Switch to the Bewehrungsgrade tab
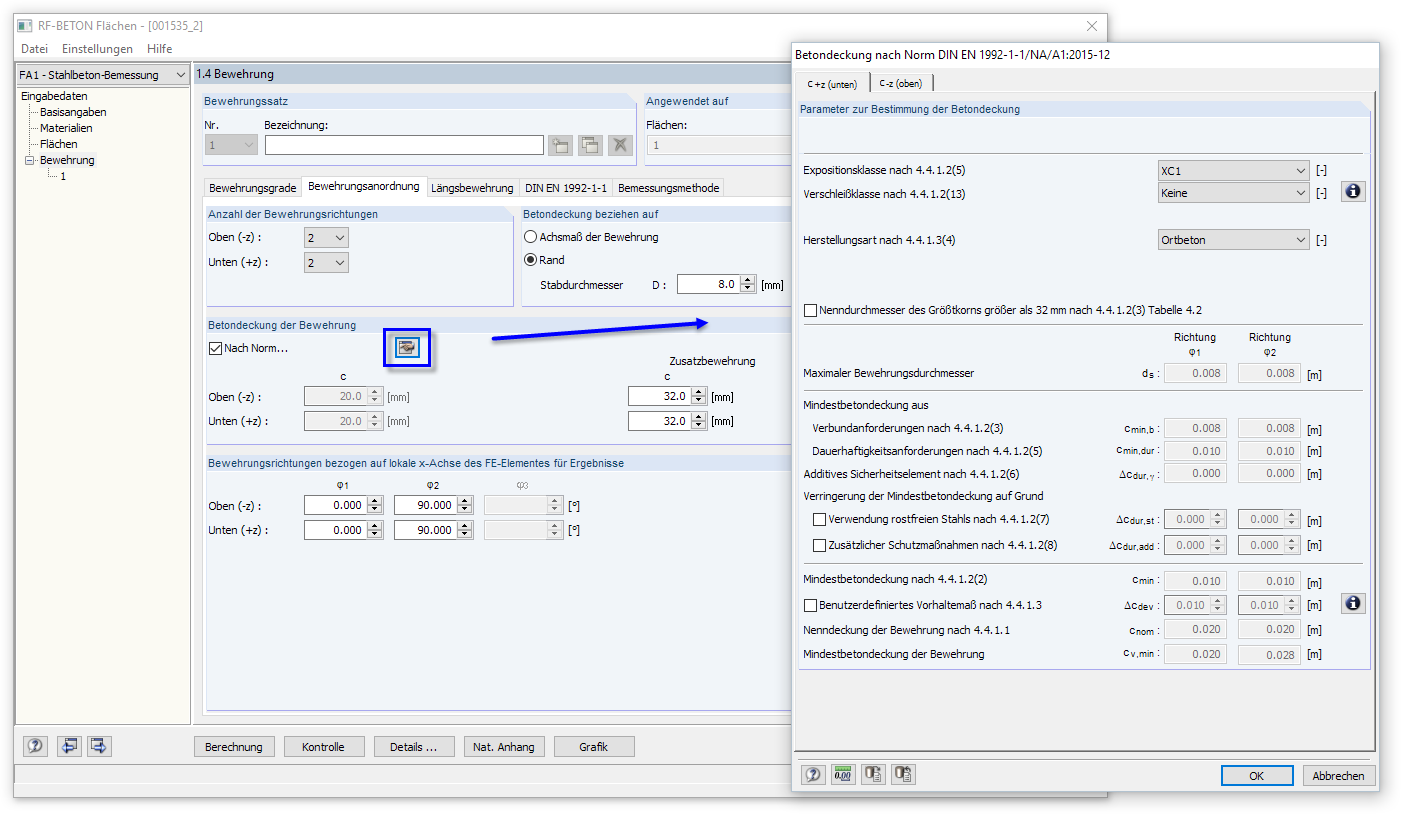This screenshot has width=1401, height=814. [252, 188]
